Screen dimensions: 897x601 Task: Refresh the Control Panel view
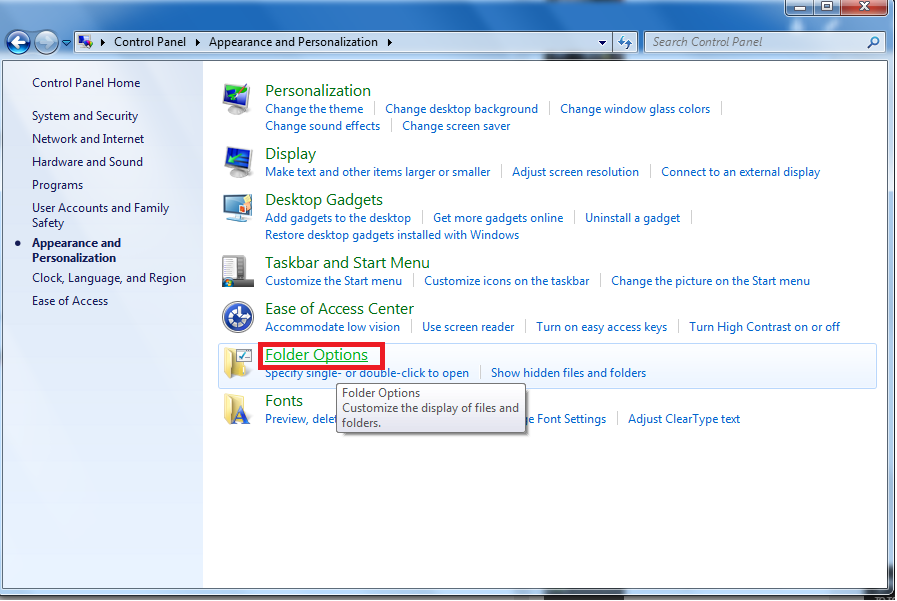pos(625,42)
